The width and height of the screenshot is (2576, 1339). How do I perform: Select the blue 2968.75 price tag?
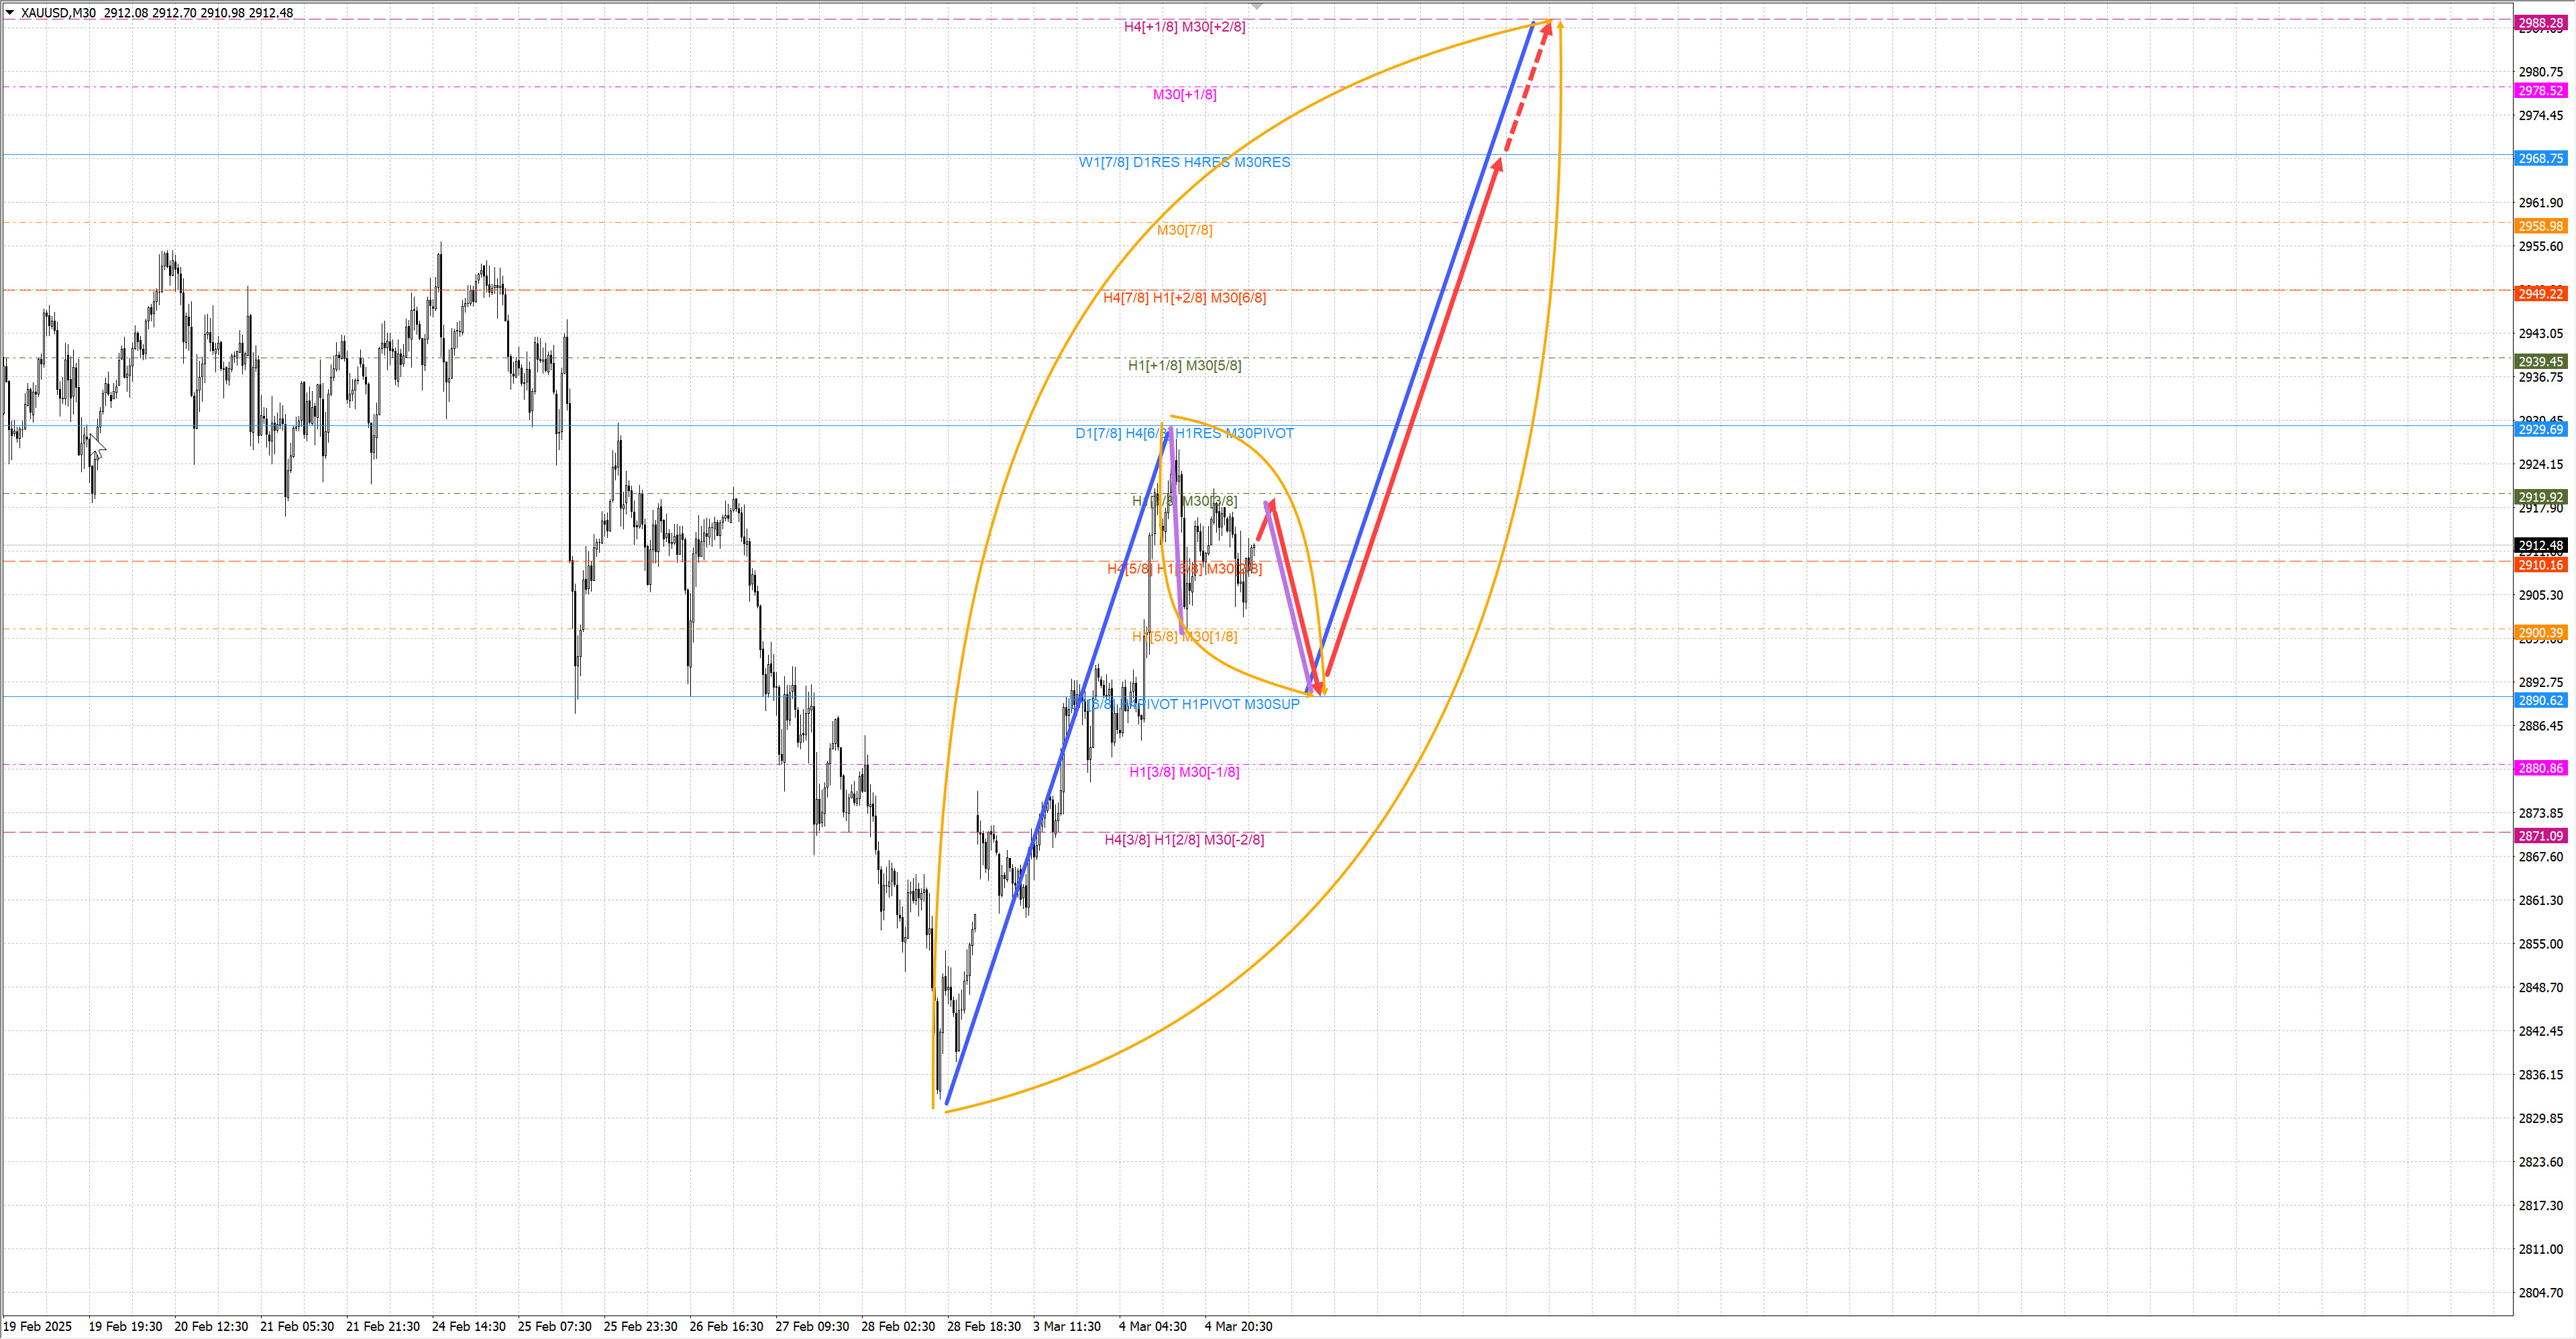pos(2540,159)
